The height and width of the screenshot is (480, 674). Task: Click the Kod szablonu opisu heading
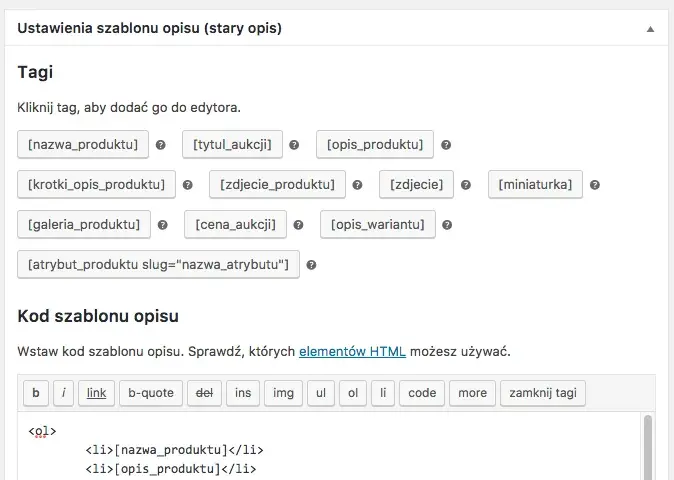click(98, 316)
